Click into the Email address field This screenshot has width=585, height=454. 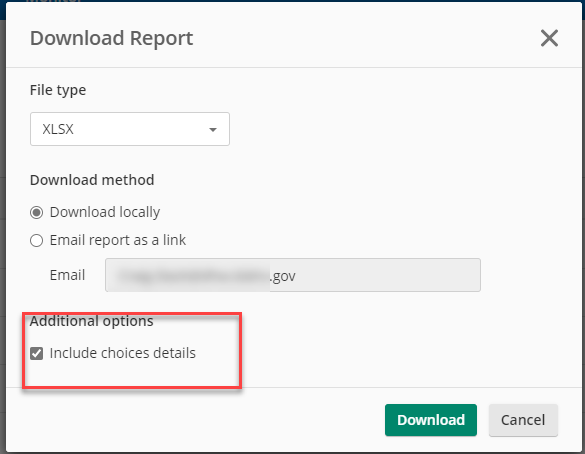[293, 275]
